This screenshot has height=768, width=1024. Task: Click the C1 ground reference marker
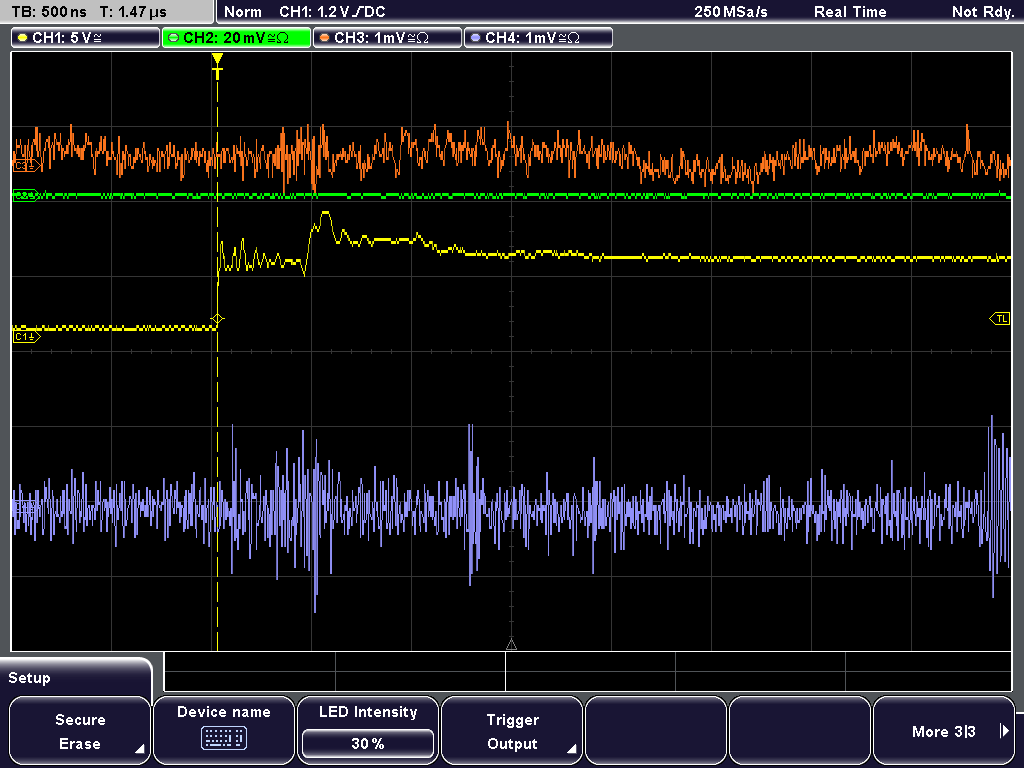pyautogui.click(x=26, y=337)
